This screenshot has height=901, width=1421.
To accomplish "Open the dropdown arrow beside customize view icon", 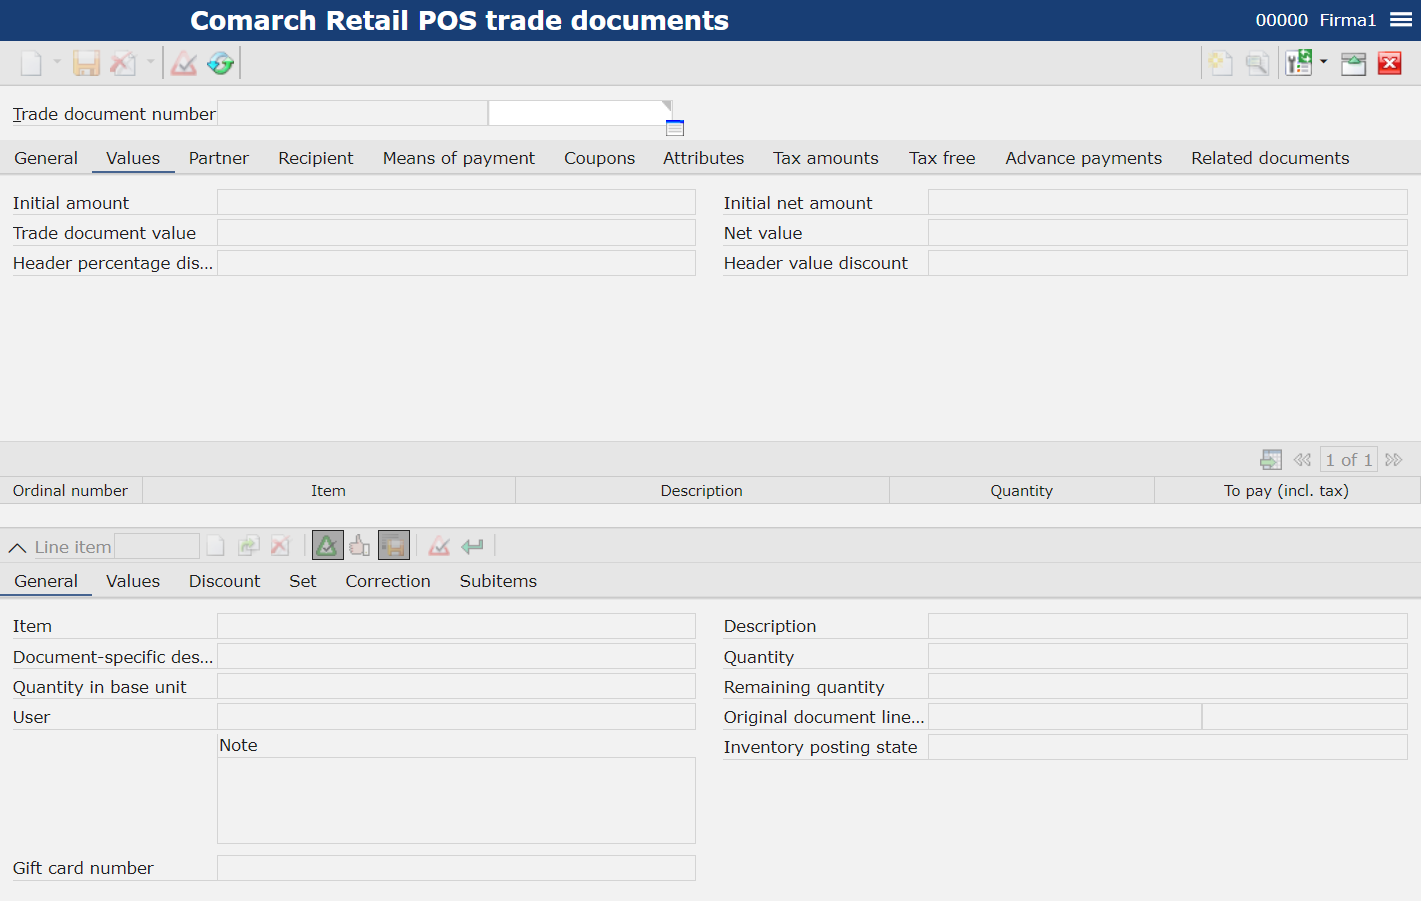I will pos(1324,62).
